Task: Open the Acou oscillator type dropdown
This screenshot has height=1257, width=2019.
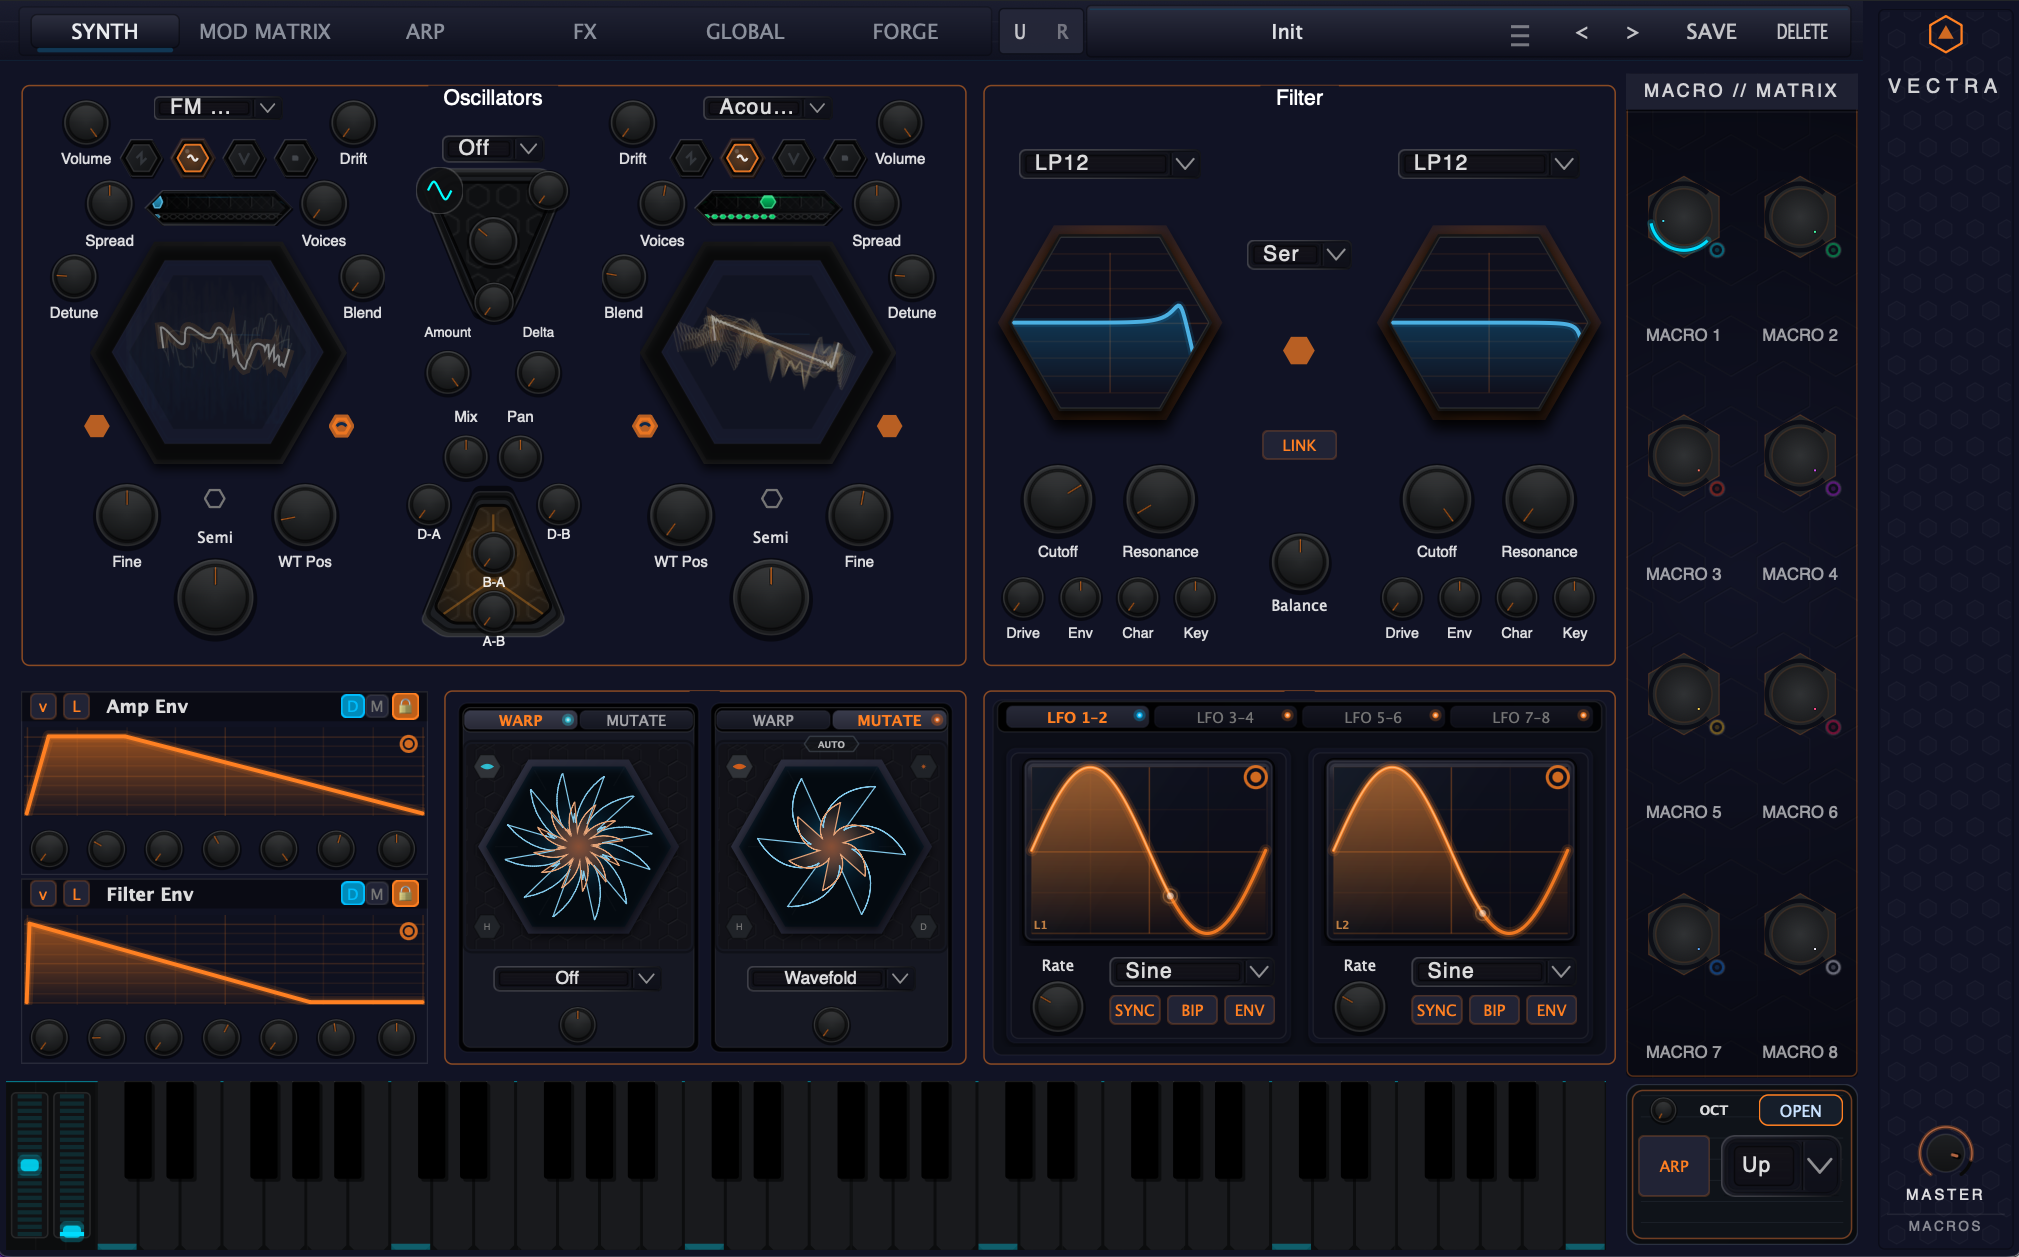Action: [x=765, y=107]
